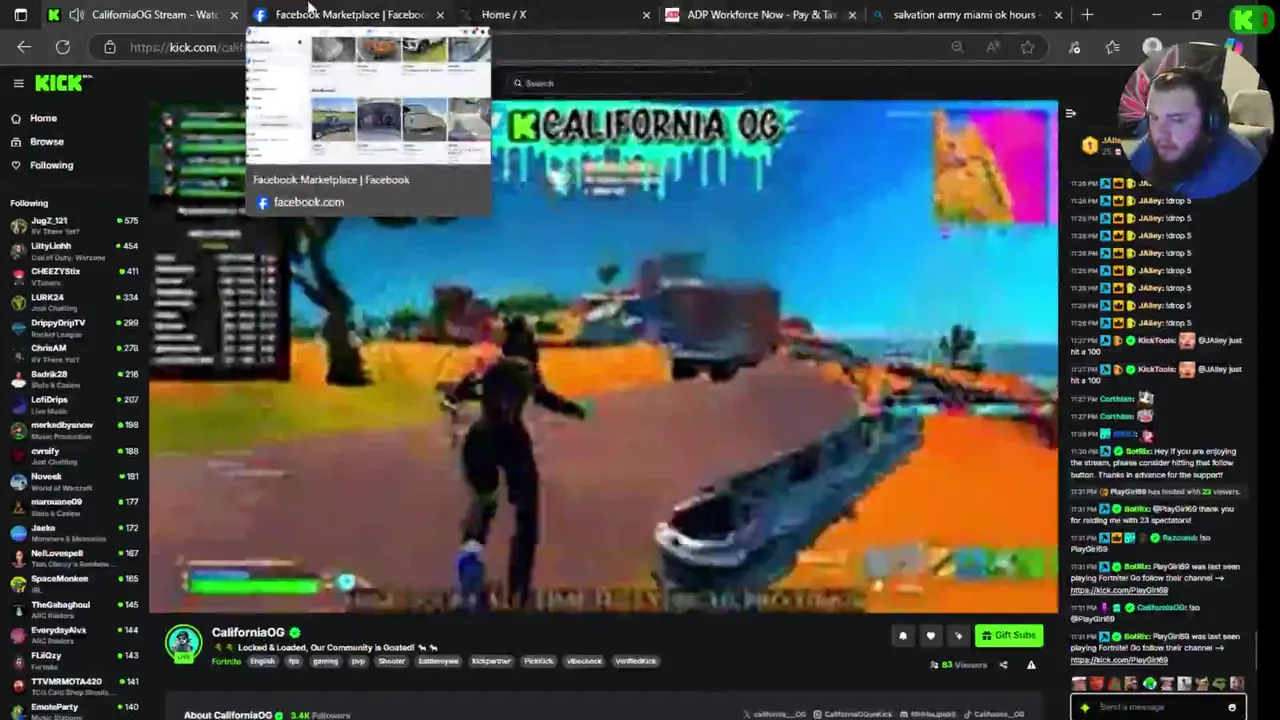This screenshot has height=720, width=1280.
Task: Open the Fortnite category link
Action: pyautogui.click(x=226, y=661)
